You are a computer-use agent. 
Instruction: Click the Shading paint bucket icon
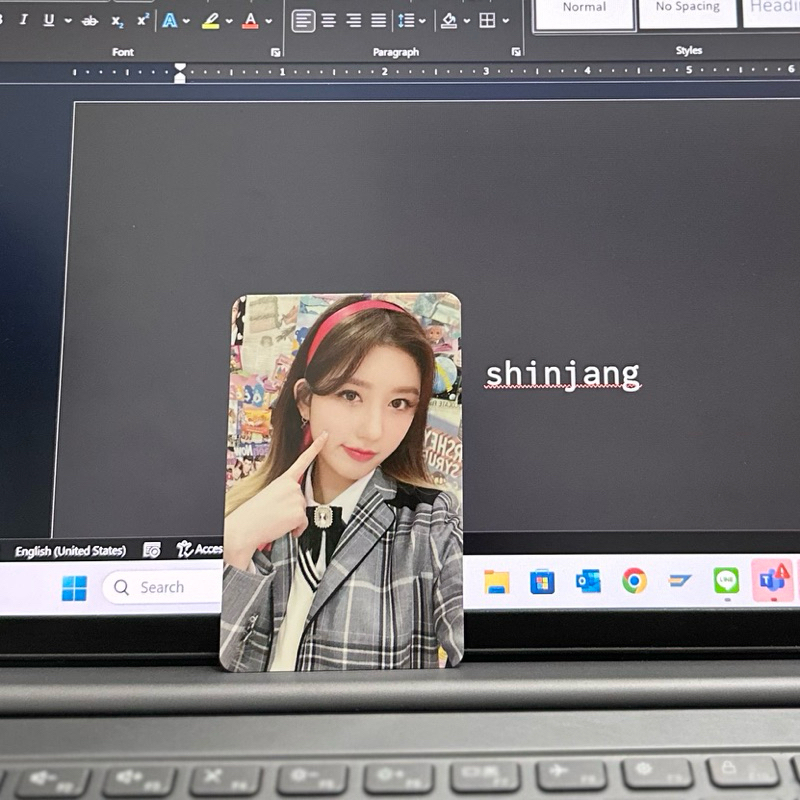pyautogui.click(x=449, y=20)
